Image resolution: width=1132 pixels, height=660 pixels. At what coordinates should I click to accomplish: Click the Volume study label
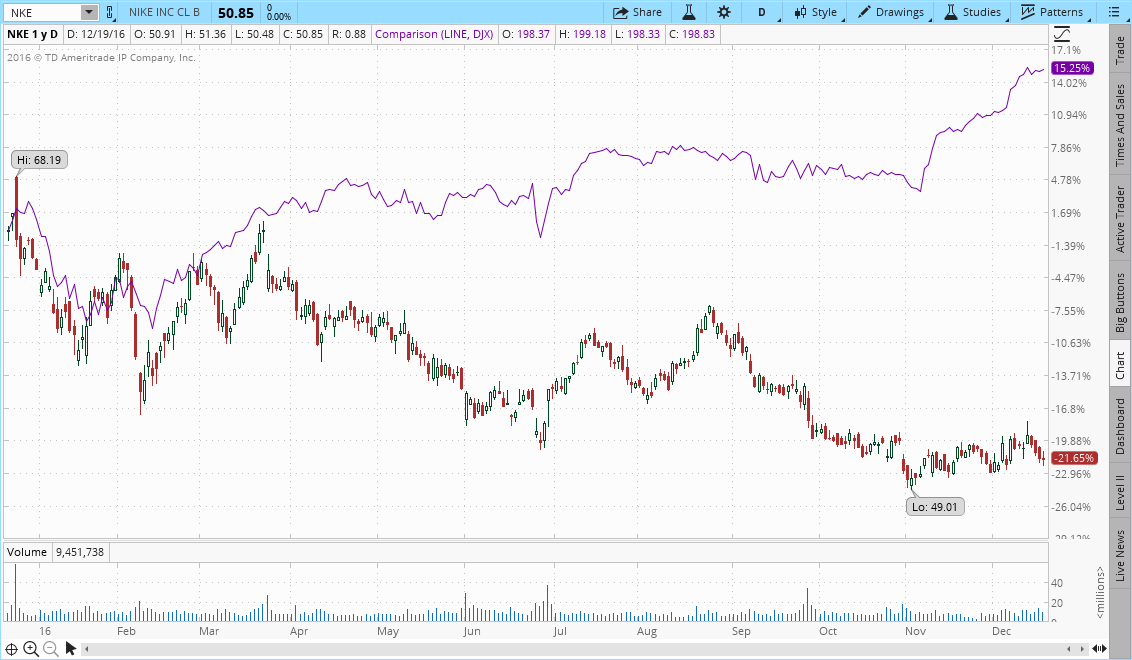[x=27, y=552]
